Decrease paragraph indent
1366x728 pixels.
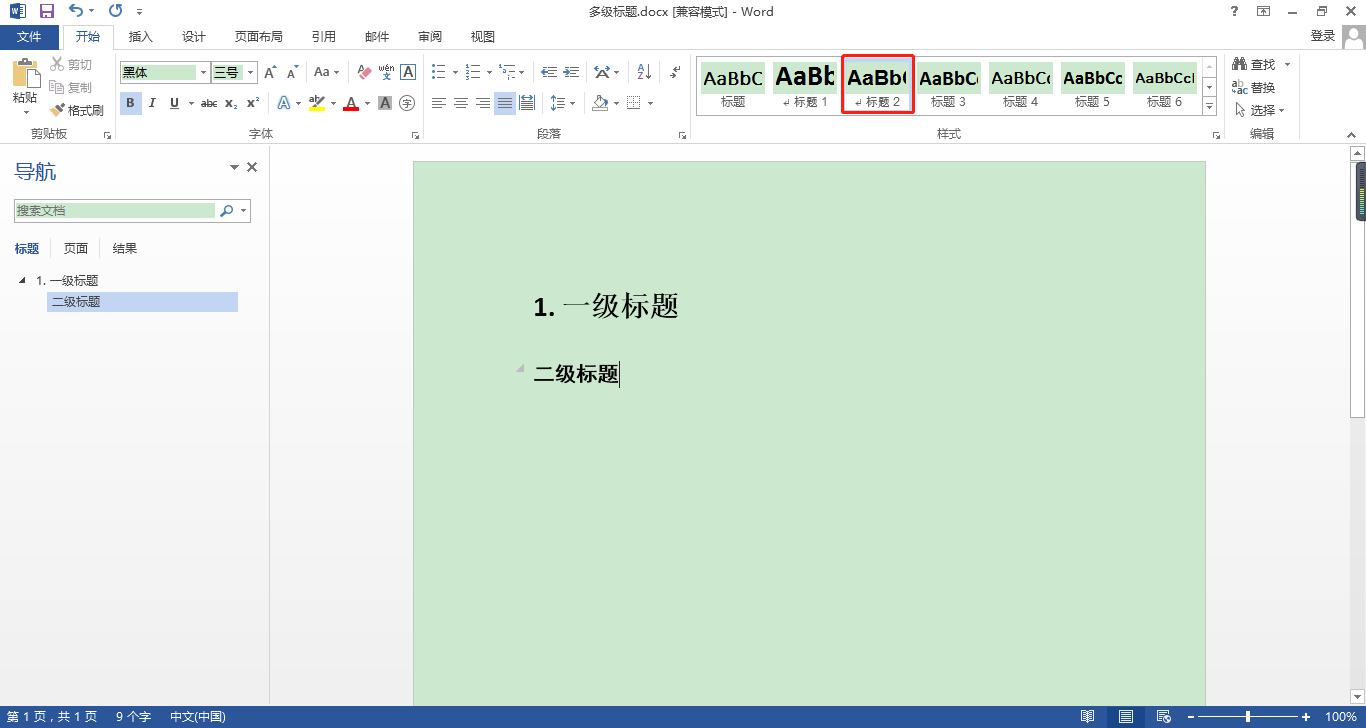549,72
